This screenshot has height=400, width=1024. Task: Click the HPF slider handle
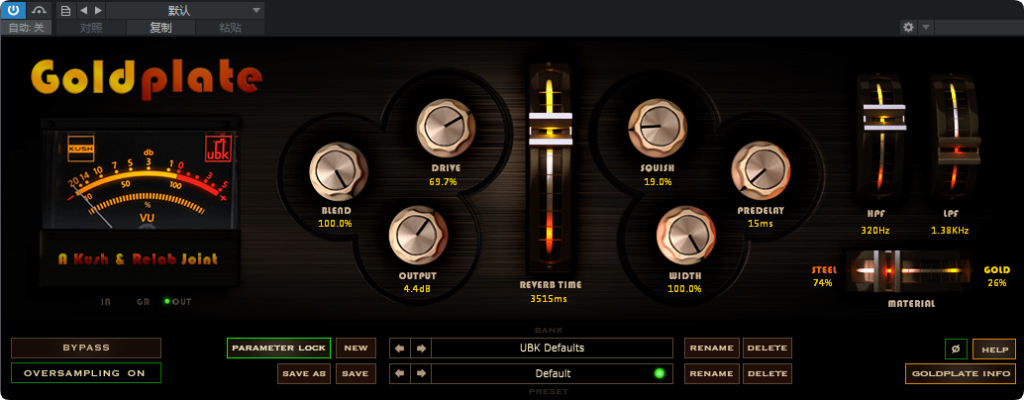pos(884,117)
